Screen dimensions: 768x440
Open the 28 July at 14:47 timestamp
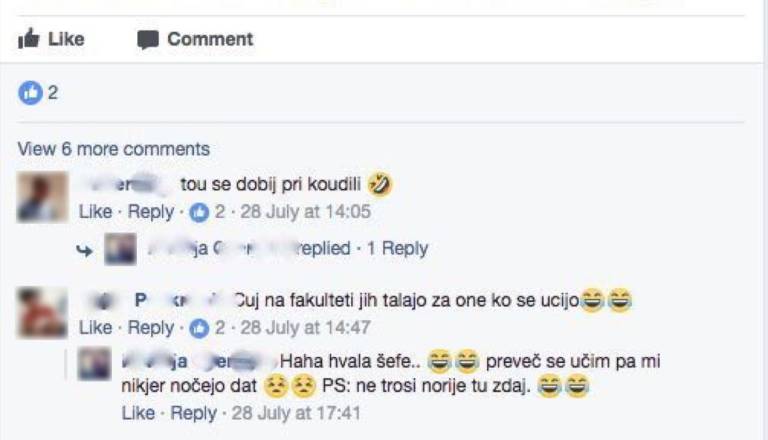coord(306,328)
